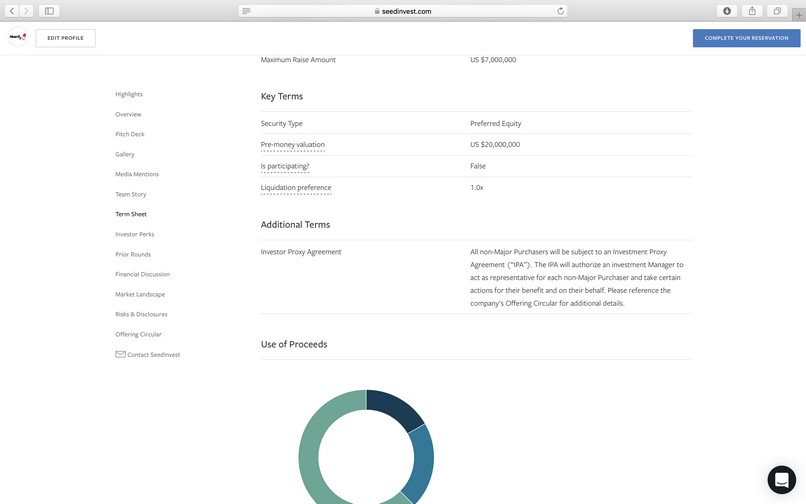This screenshot has height=504, width=806.
Task: Click the Pre-money valuation term
Action: click(292, 145)
